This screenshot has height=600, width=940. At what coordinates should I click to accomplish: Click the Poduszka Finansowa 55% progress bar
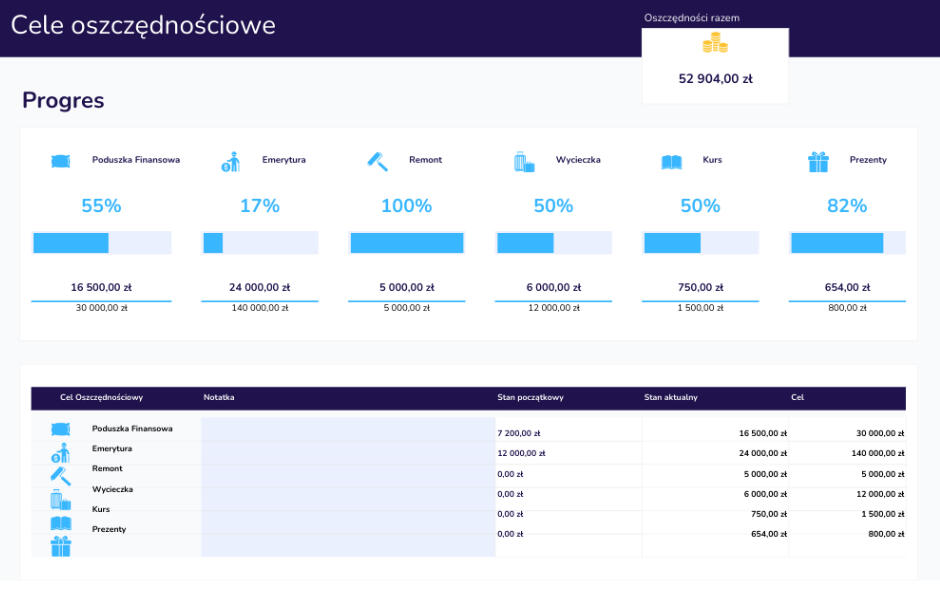[101, 243]
